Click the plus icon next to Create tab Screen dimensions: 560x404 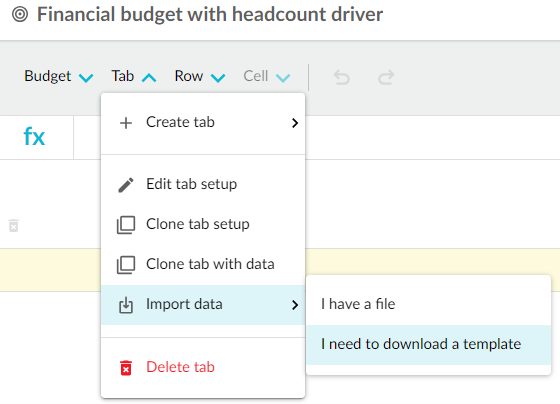tap(126, 123)
